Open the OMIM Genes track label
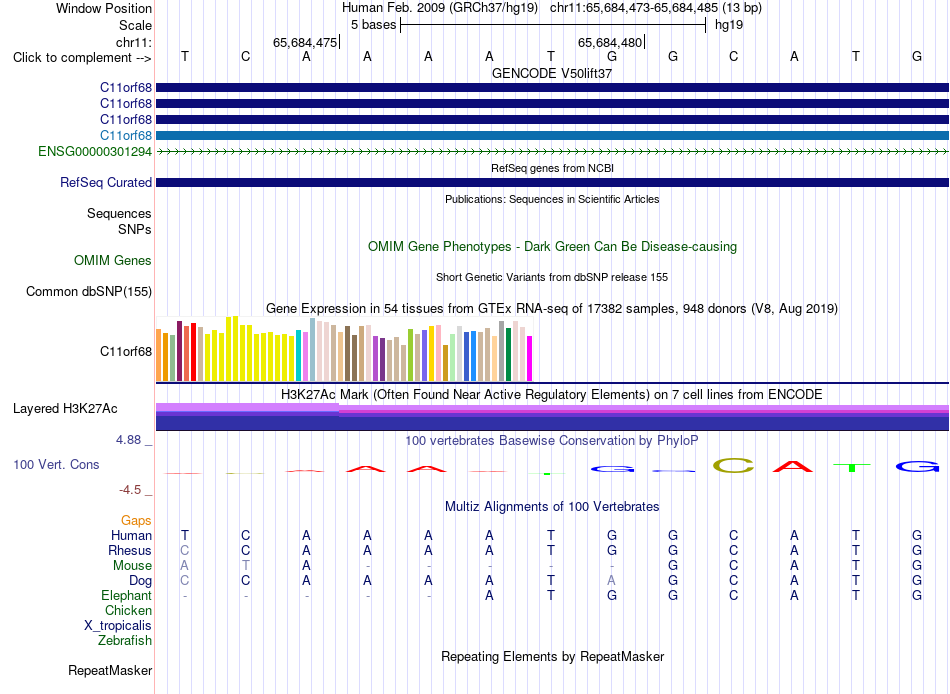Viewport: 950px width, 694px height. click(113, 261)
